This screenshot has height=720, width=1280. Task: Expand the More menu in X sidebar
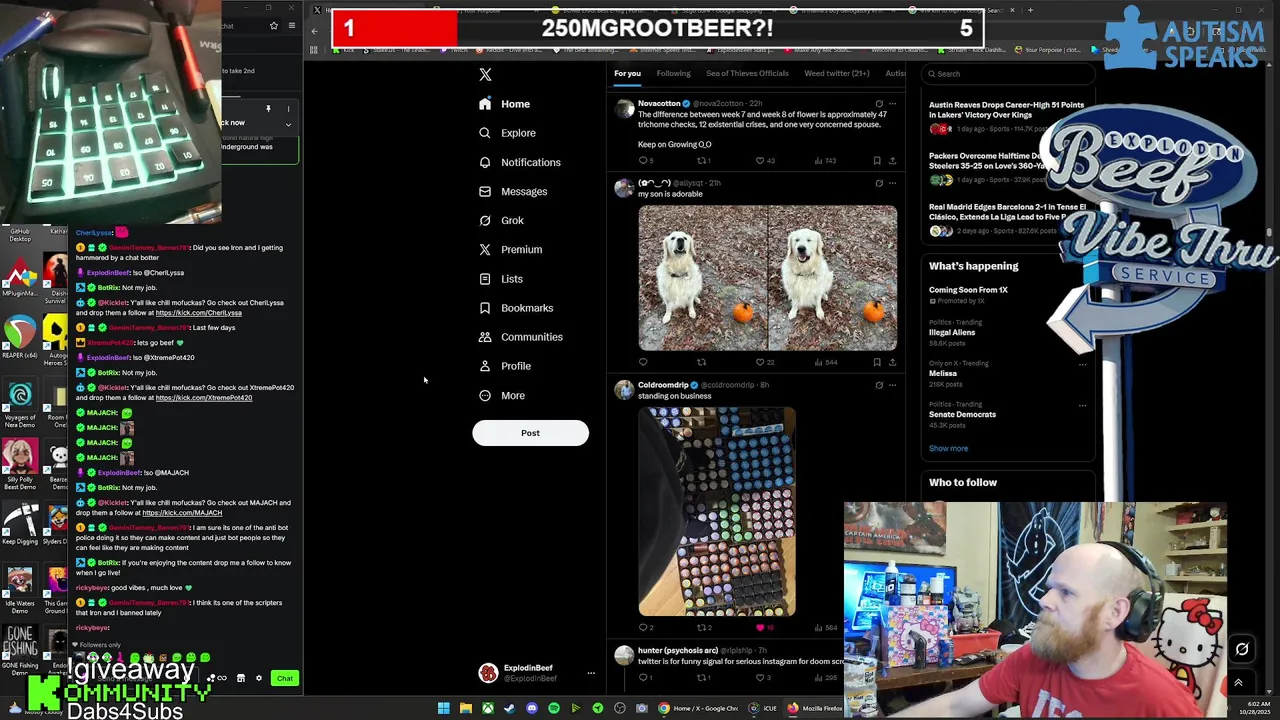[501, 395]
